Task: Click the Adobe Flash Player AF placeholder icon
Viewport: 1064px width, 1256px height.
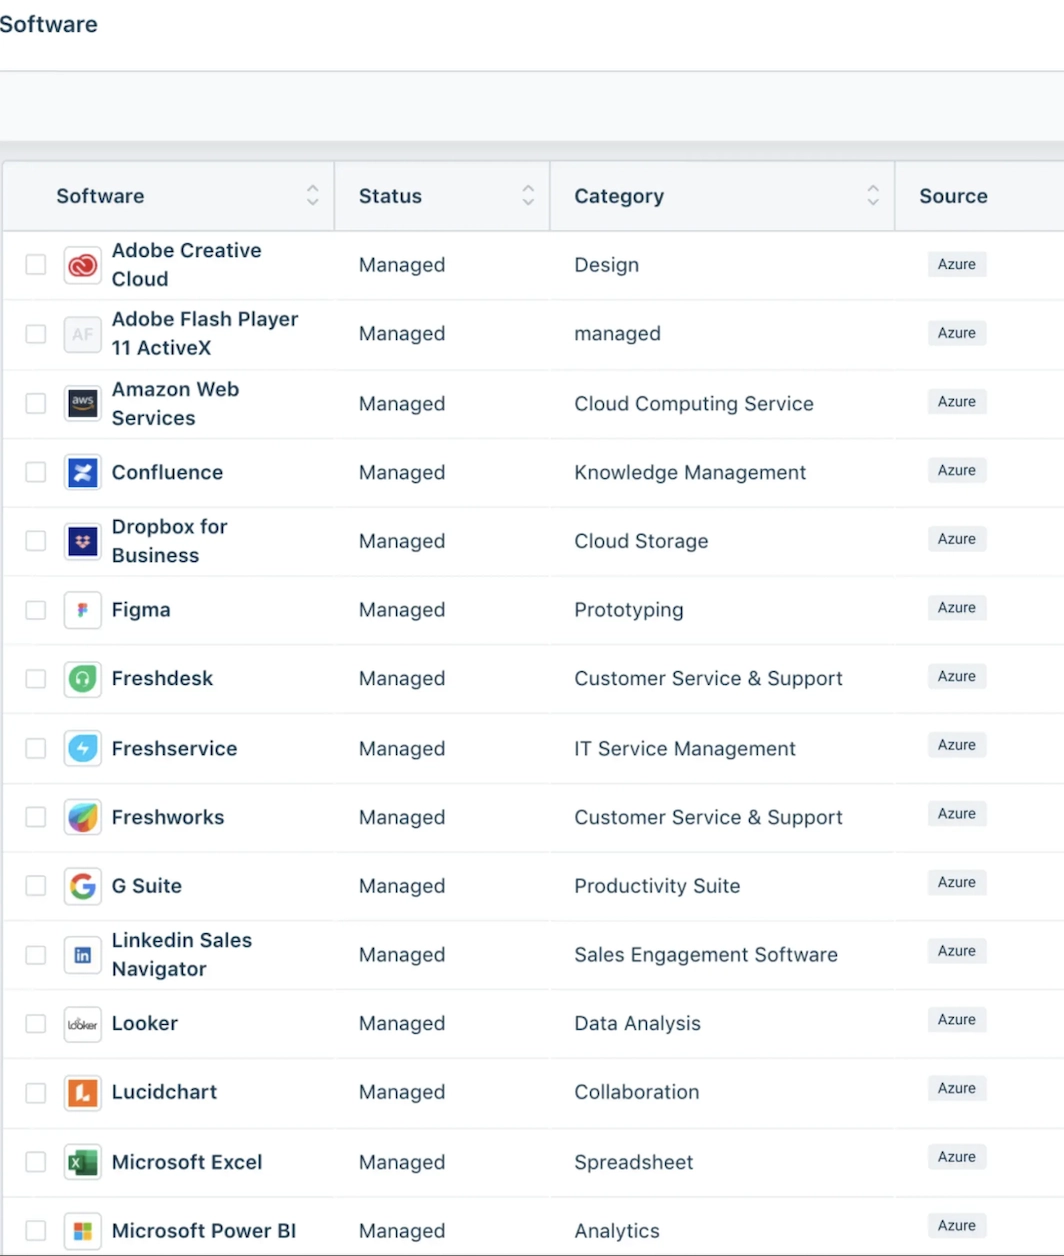Action: (x=83, y=334)
